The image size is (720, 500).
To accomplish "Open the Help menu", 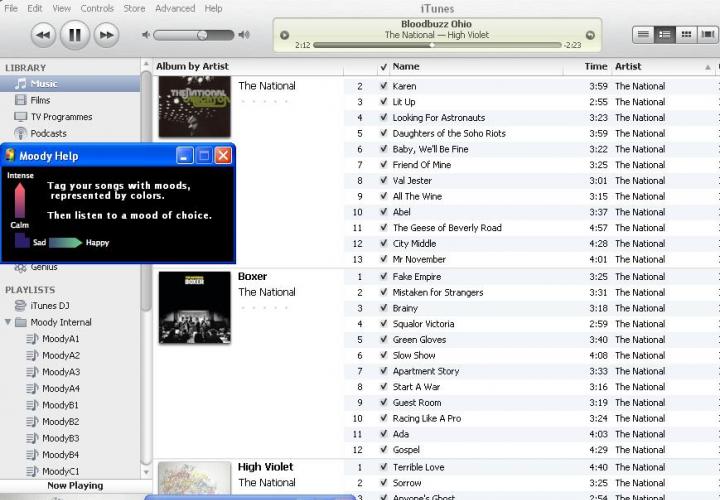I will click(213, 8).
